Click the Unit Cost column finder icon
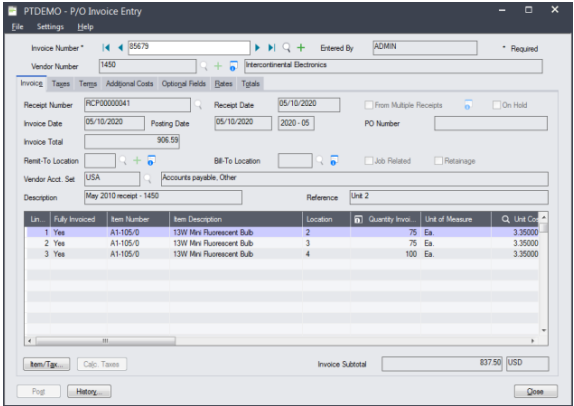 click(x=506, y=219)
